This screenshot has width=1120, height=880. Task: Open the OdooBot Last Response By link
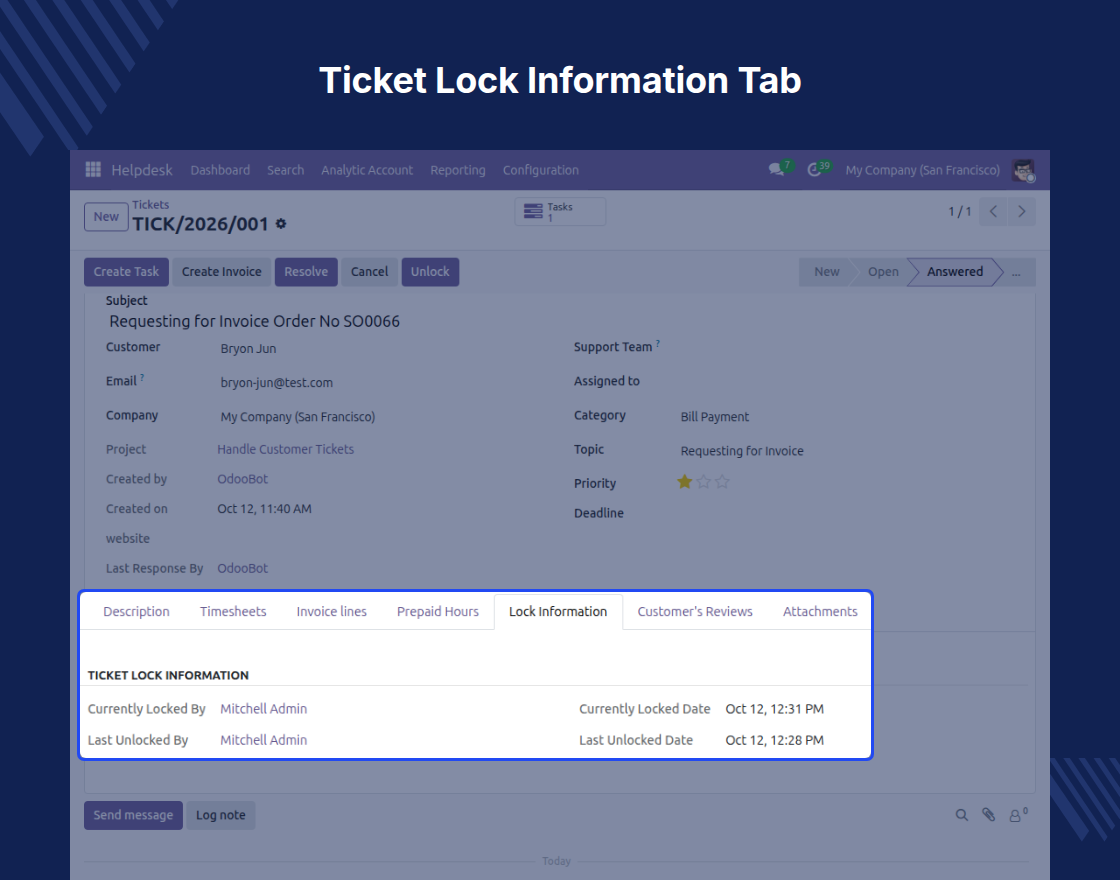(x=243, y=569)
